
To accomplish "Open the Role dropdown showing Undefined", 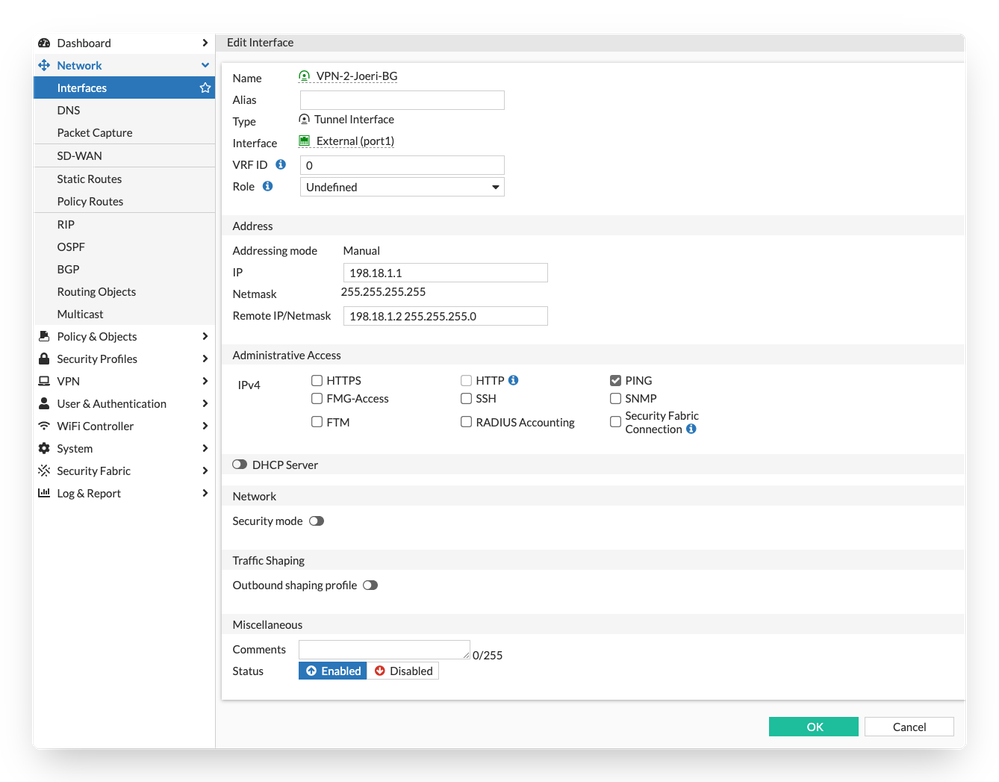I will tap(402, 187).
